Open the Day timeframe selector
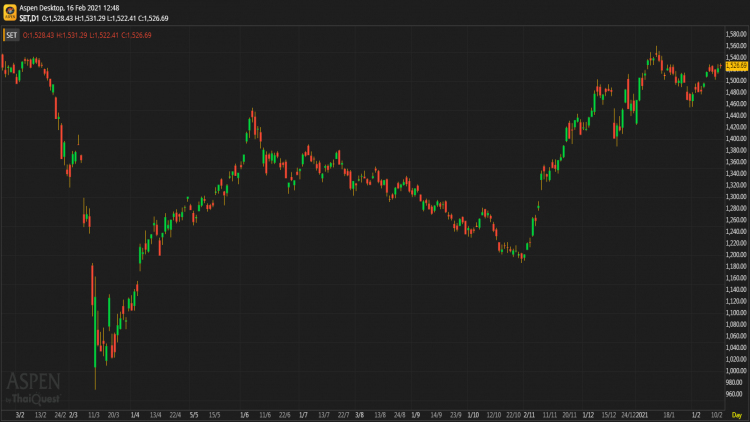This screenshot has width=750, height=422. coord(737,415)
